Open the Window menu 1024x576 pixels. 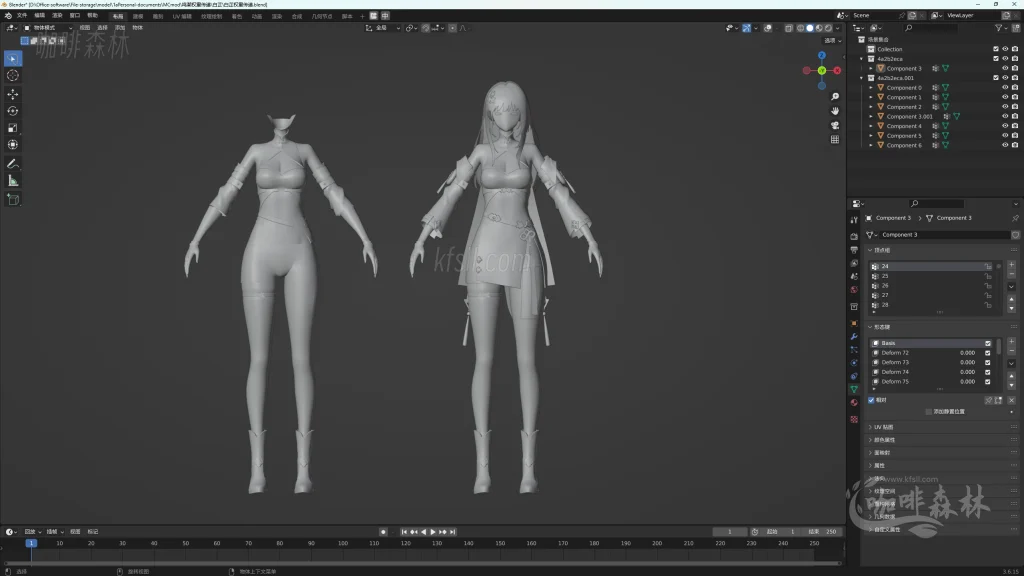[x=74, y=16]
